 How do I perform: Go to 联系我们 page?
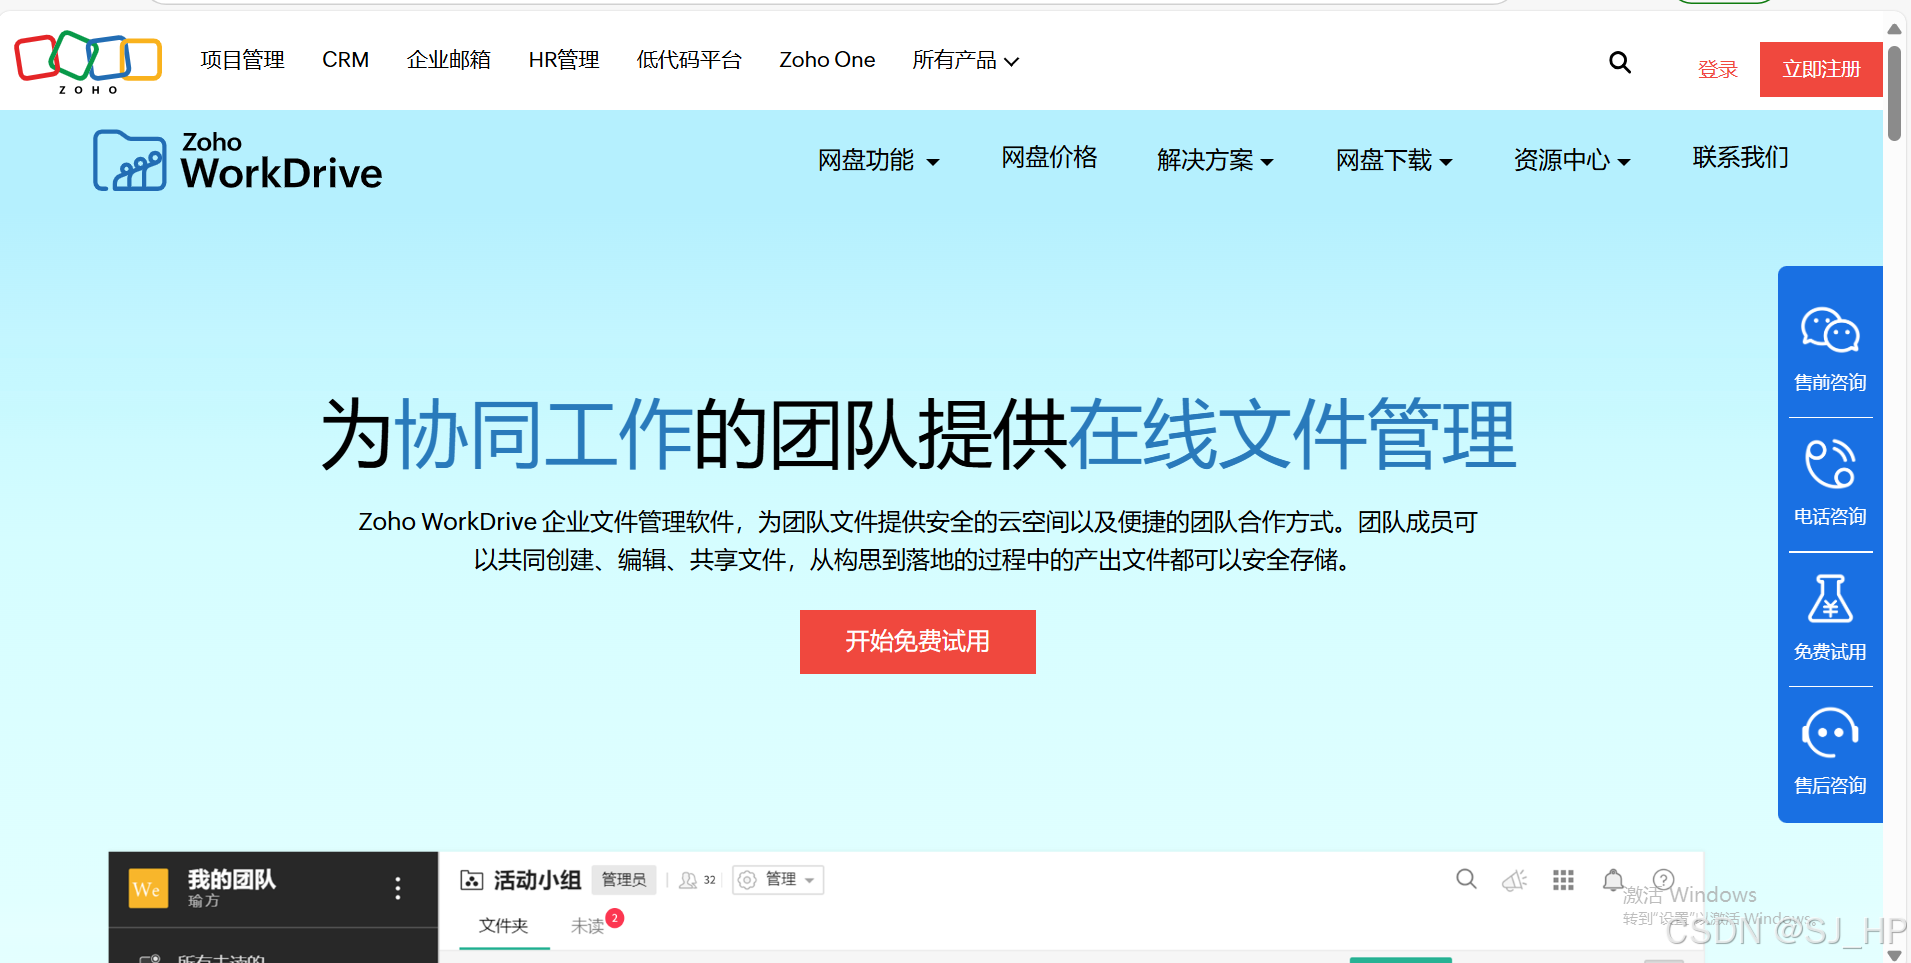(x=1740, y=157)
